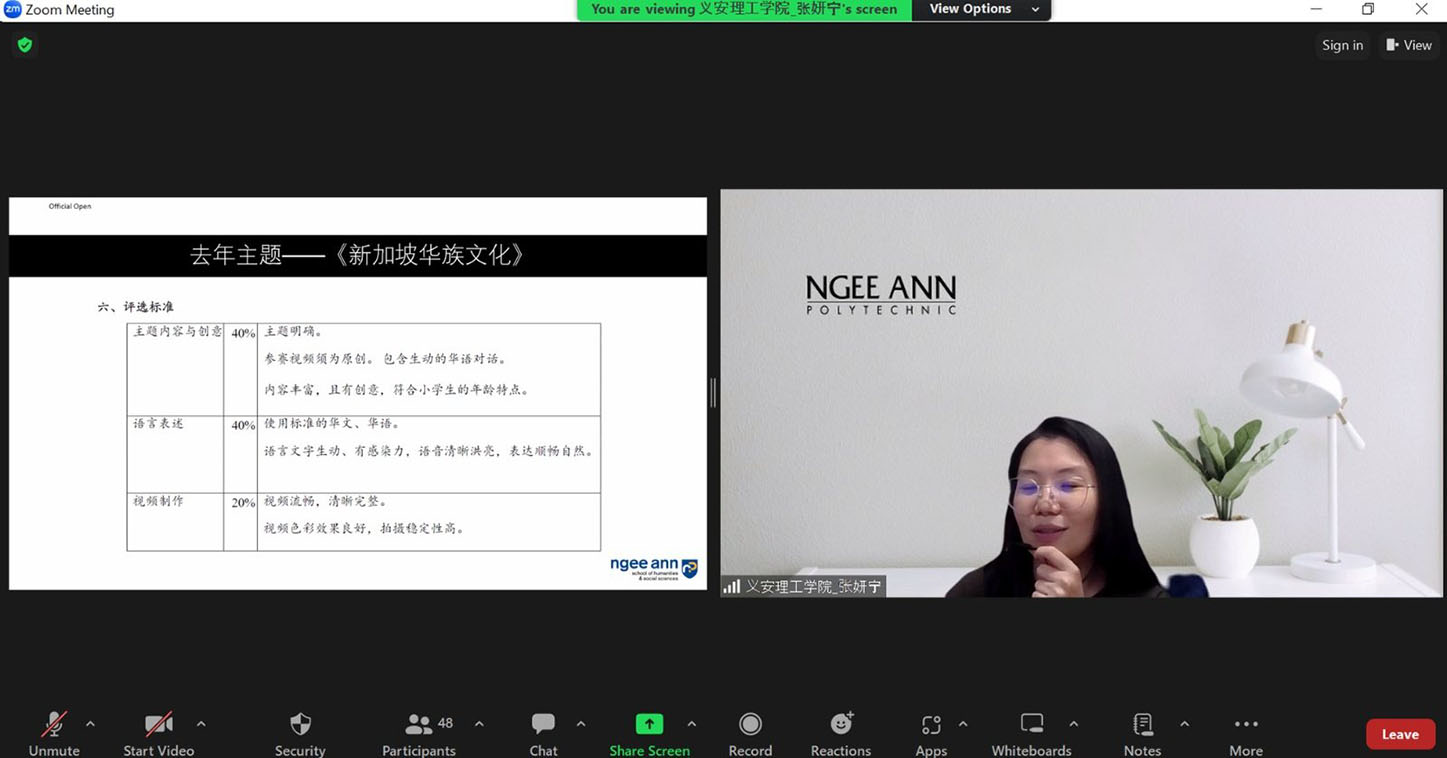Expand the arrow next to Share Screen

coord(691,724)
